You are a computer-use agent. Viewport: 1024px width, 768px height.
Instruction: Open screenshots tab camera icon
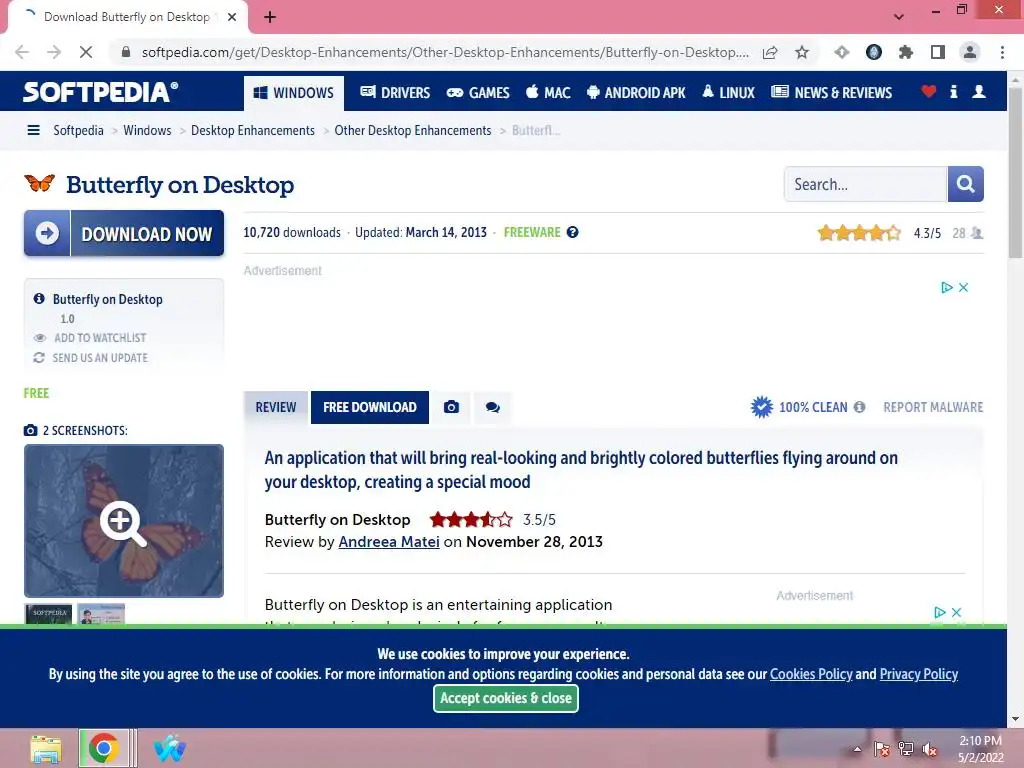tap(451, 408)
